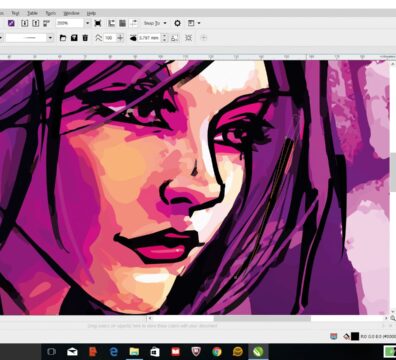Click the fill bucket icon in status bar

[347, 337]
